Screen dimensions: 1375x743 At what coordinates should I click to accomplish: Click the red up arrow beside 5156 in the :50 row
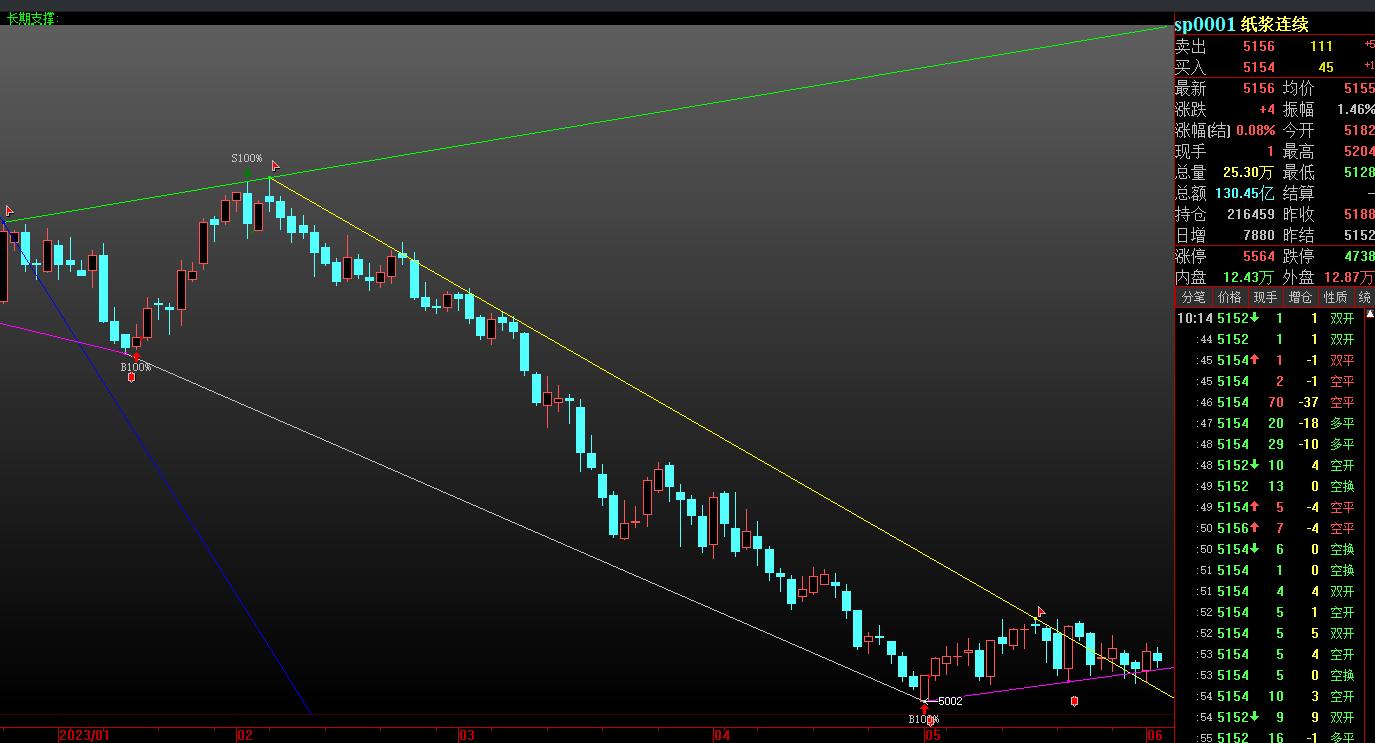[1254, 528]
